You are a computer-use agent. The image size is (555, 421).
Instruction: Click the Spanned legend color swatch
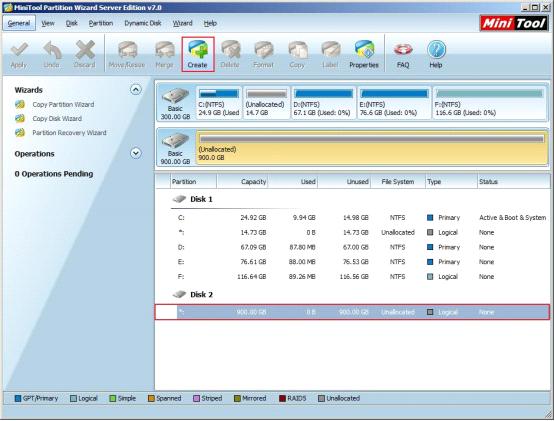tap(151, 398)
